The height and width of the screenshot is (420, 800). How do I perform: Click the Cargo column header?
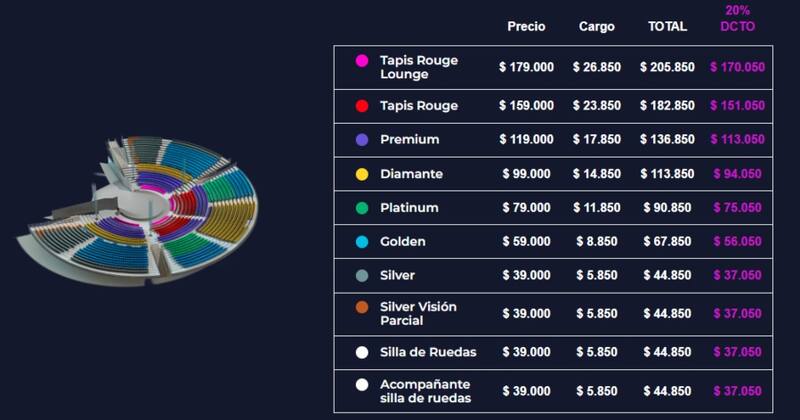tap(596, 27)
